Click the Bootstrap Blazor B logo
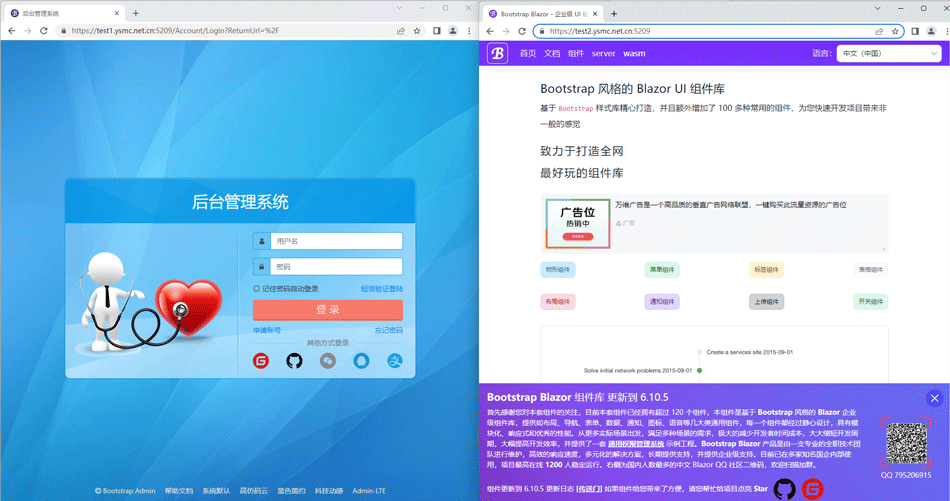The width and height of the screenshot is (950, 501). pyautogui.click(x=497, y=53)
